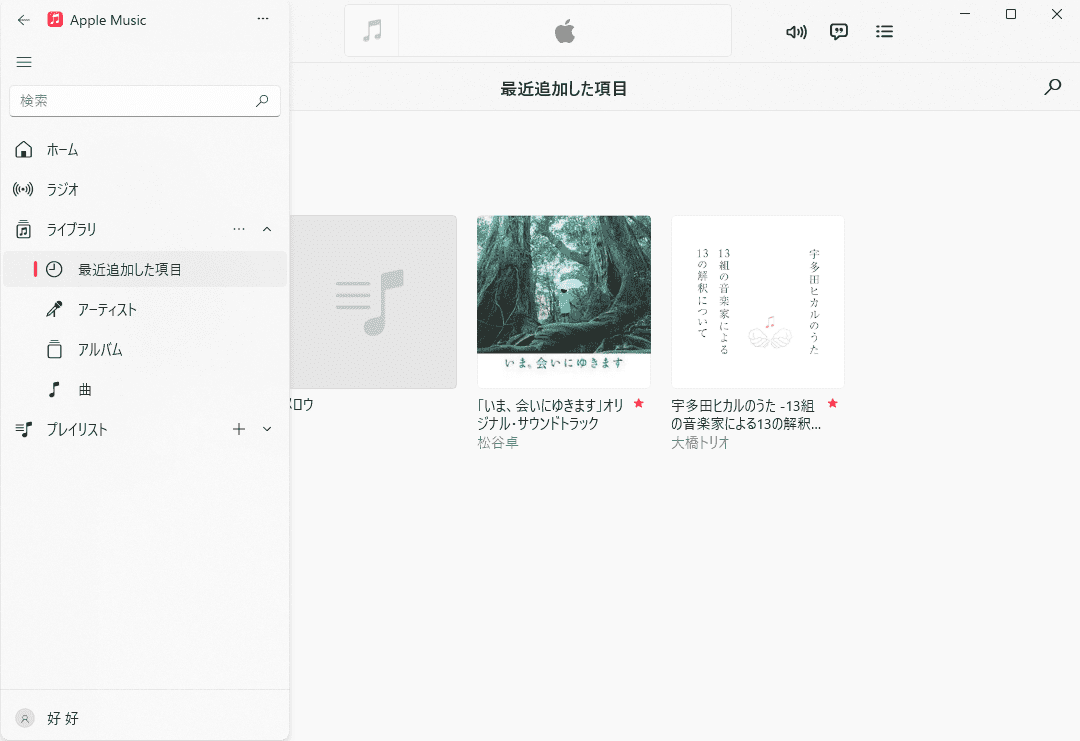Add new playlist with plus icon
Screen dimensions: 1080x741
point(239,429)
